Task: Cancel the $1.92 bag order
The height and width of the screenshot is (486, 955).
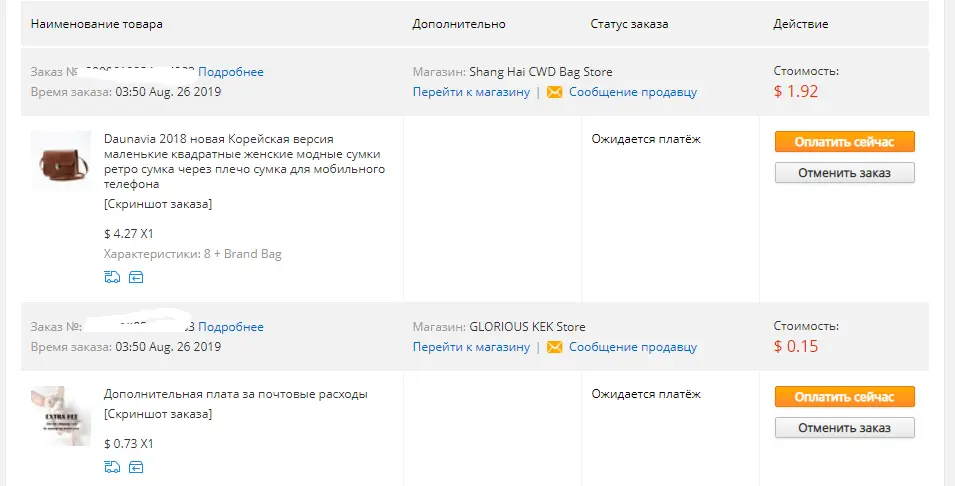Action: click(x=844, y=173)
